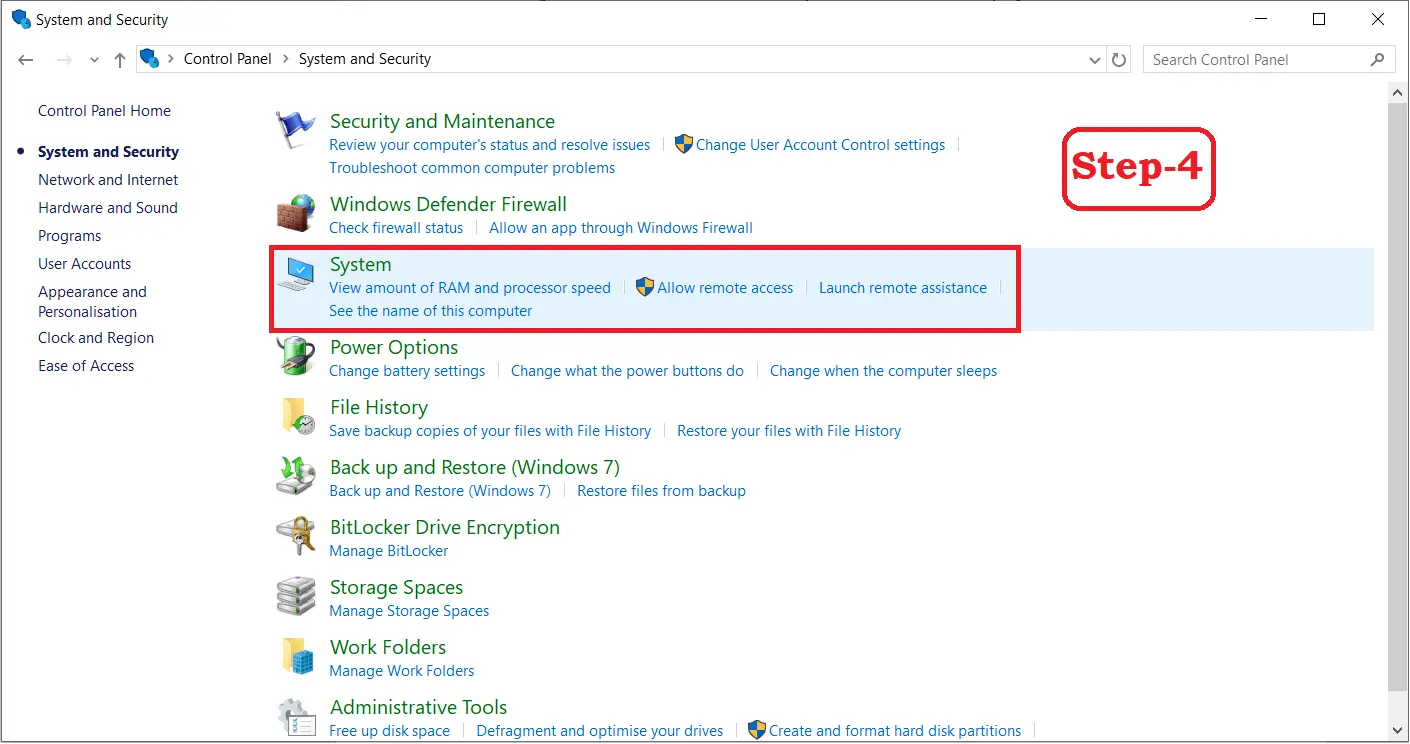Expand the address bar history dropdown

pos(1095,60)
